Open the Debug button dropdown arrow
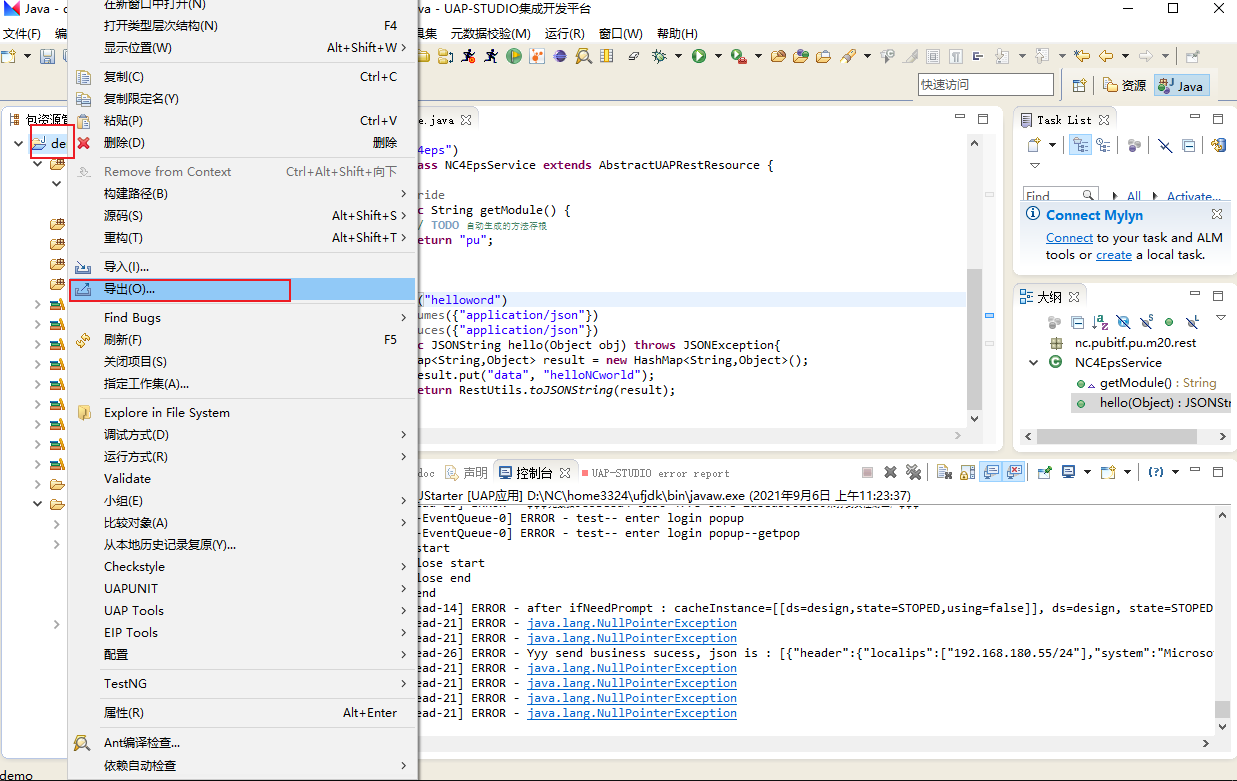This screenshot has height=781, width=1237. [x=678, y=57]
